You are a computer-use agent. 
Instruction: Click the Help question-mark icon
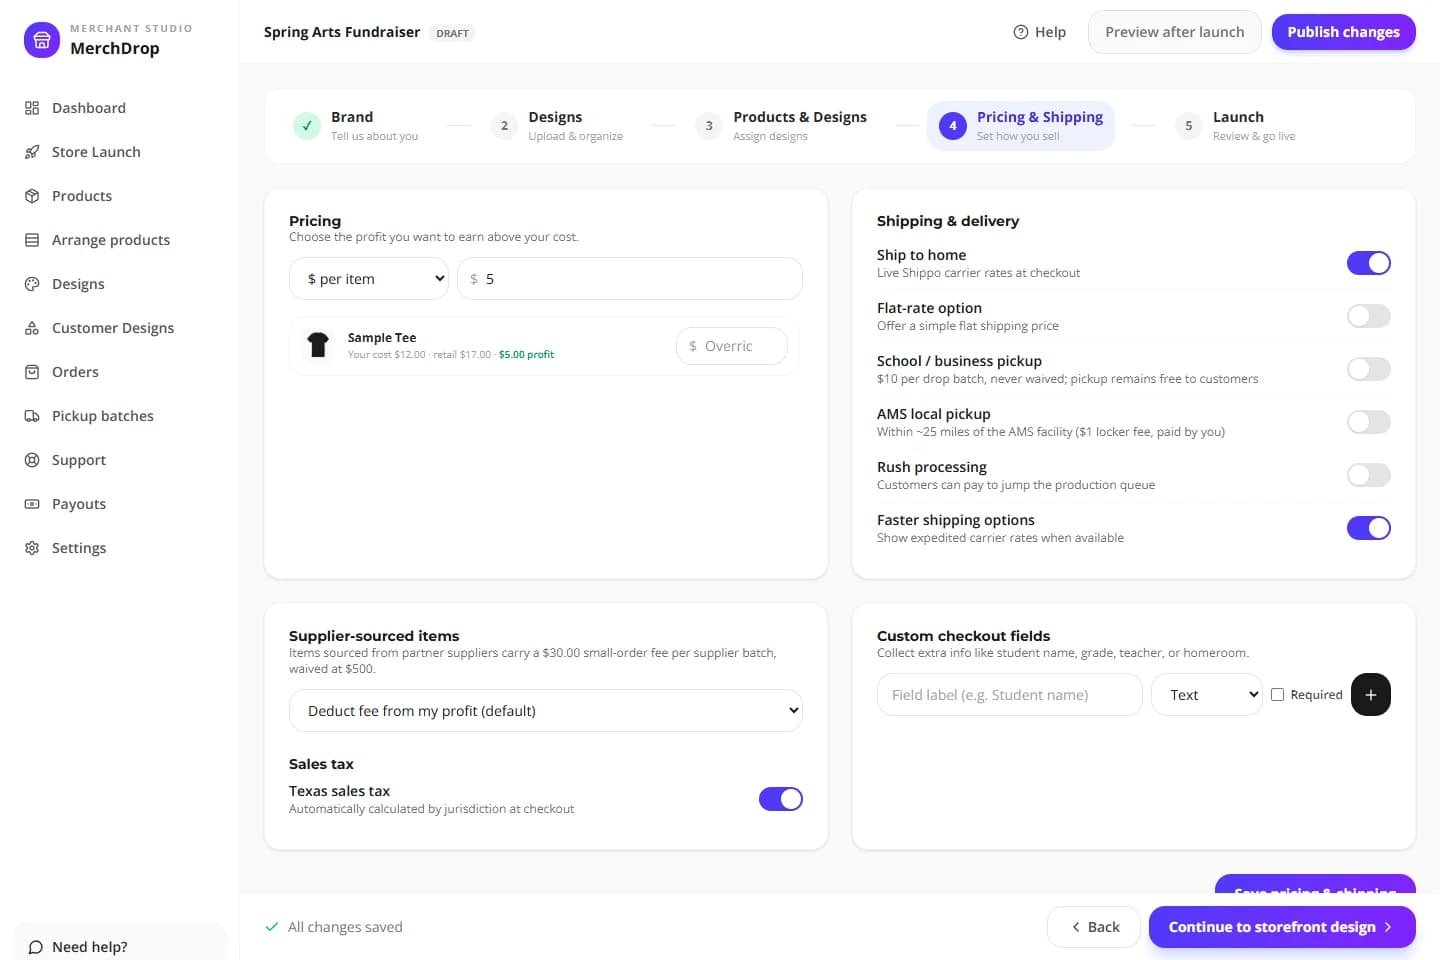(1021, 32)
